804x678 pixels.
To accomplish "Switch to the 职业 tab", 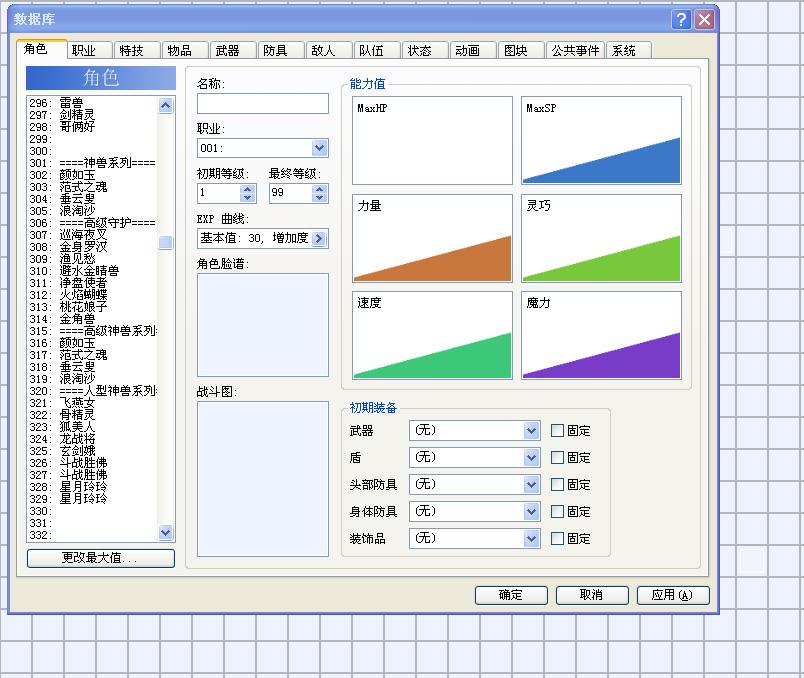I will [x=89, y=50].
